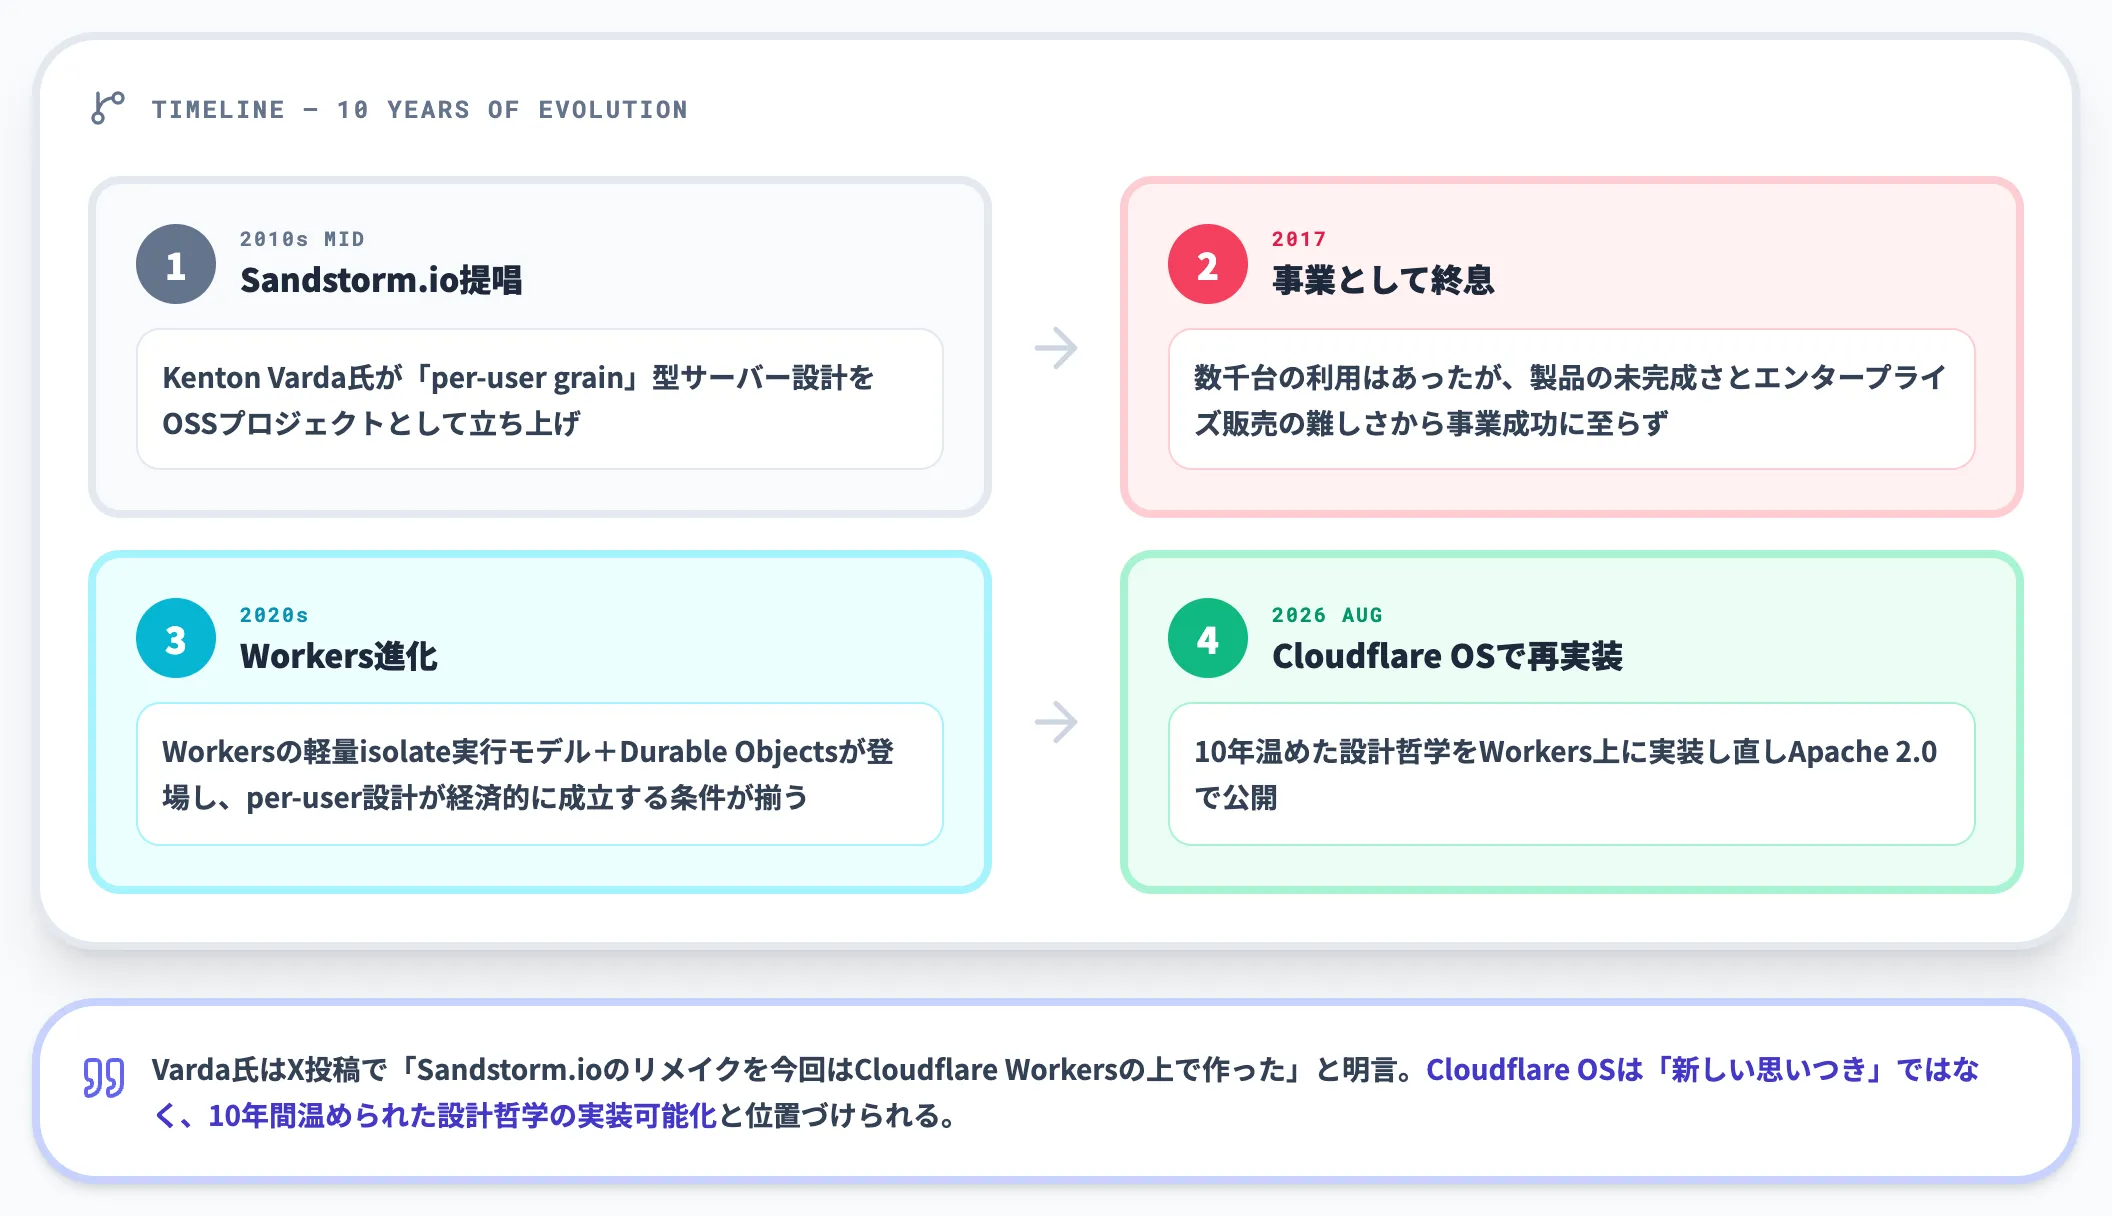Click the green number 4 circle badge
The image size is (2112, 1216).
(x=1208, y=638)
